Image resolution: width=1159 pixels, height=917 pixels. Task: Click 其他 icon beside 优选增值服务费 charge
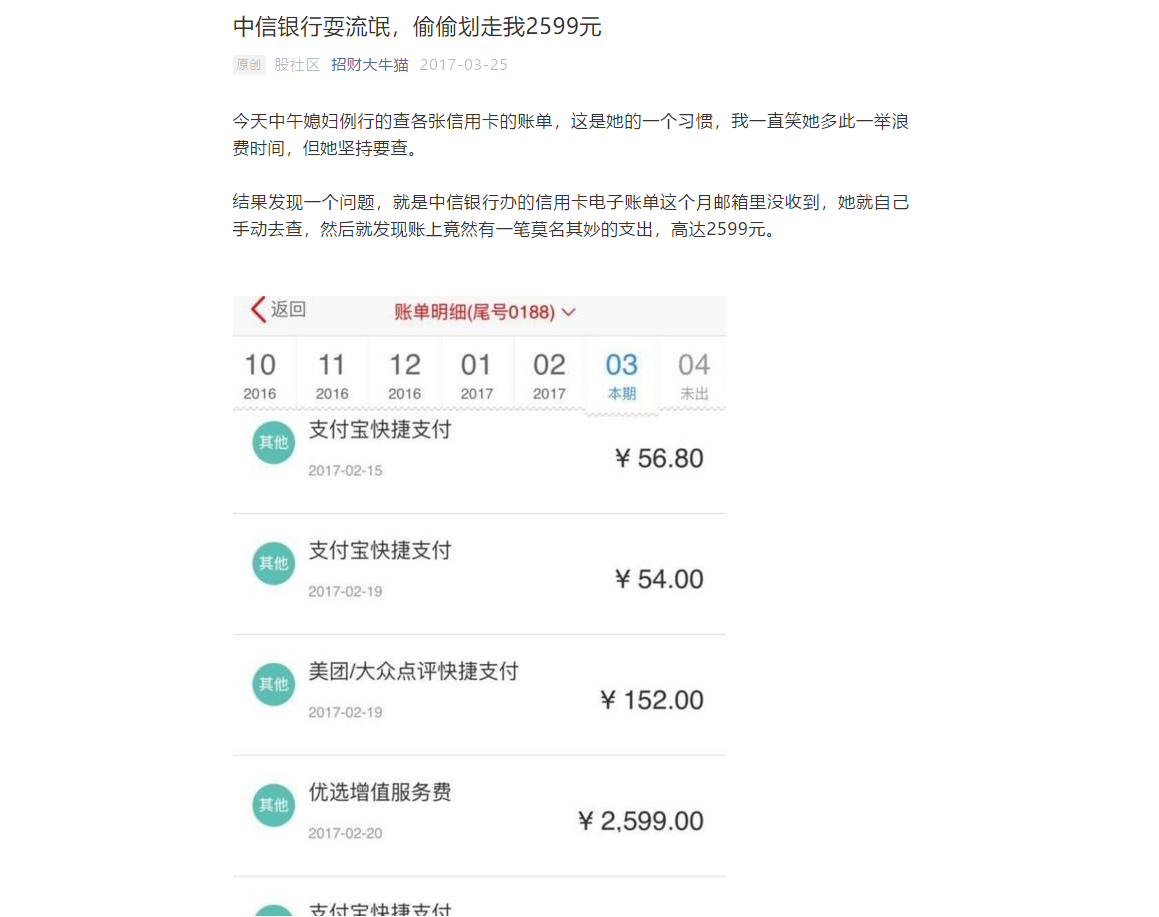pos(273,805)
